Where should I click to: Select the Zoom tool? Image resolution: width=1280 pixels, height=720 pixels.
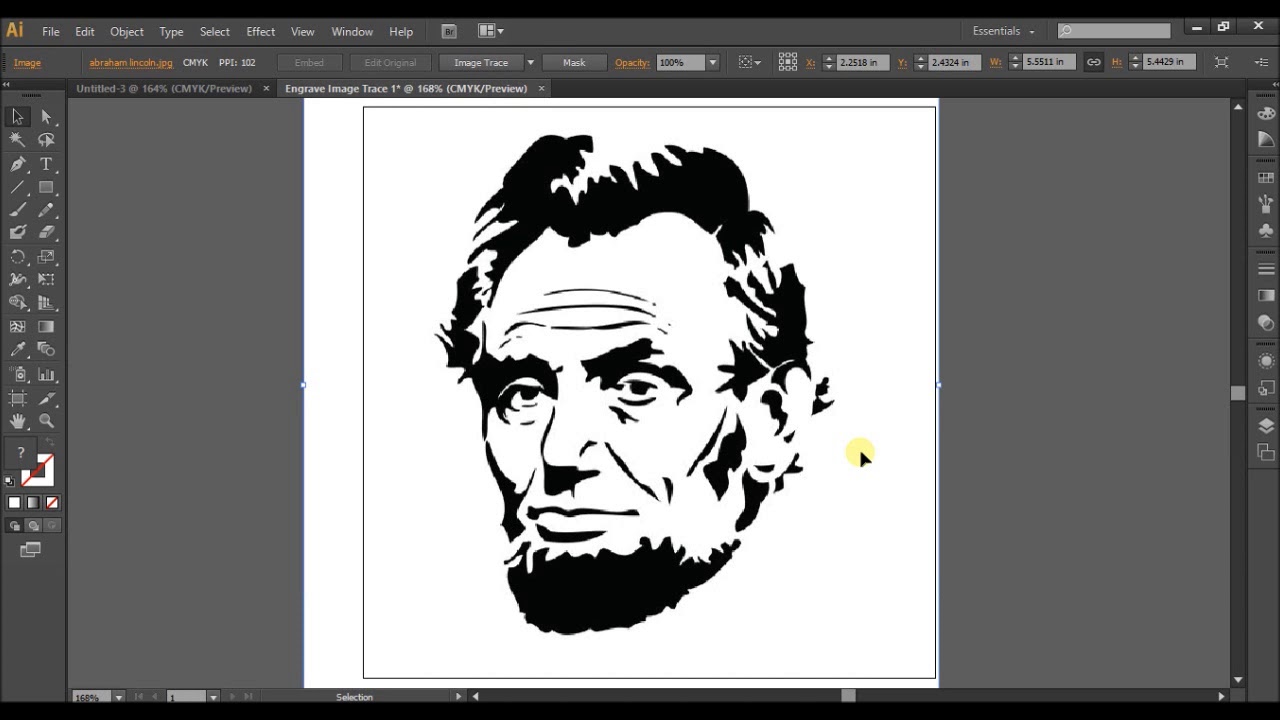point(46,421)
